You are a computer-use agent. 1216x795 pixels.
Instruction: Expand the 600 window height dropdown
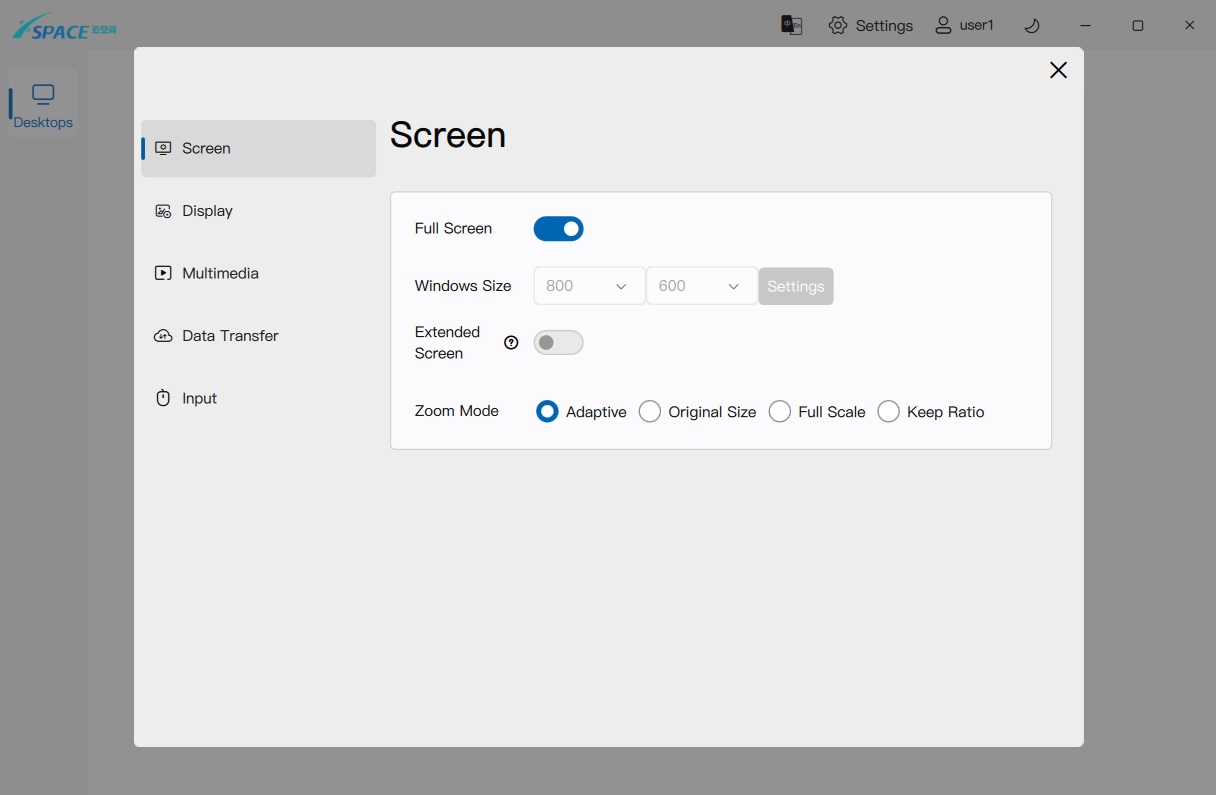click(701, 286)
